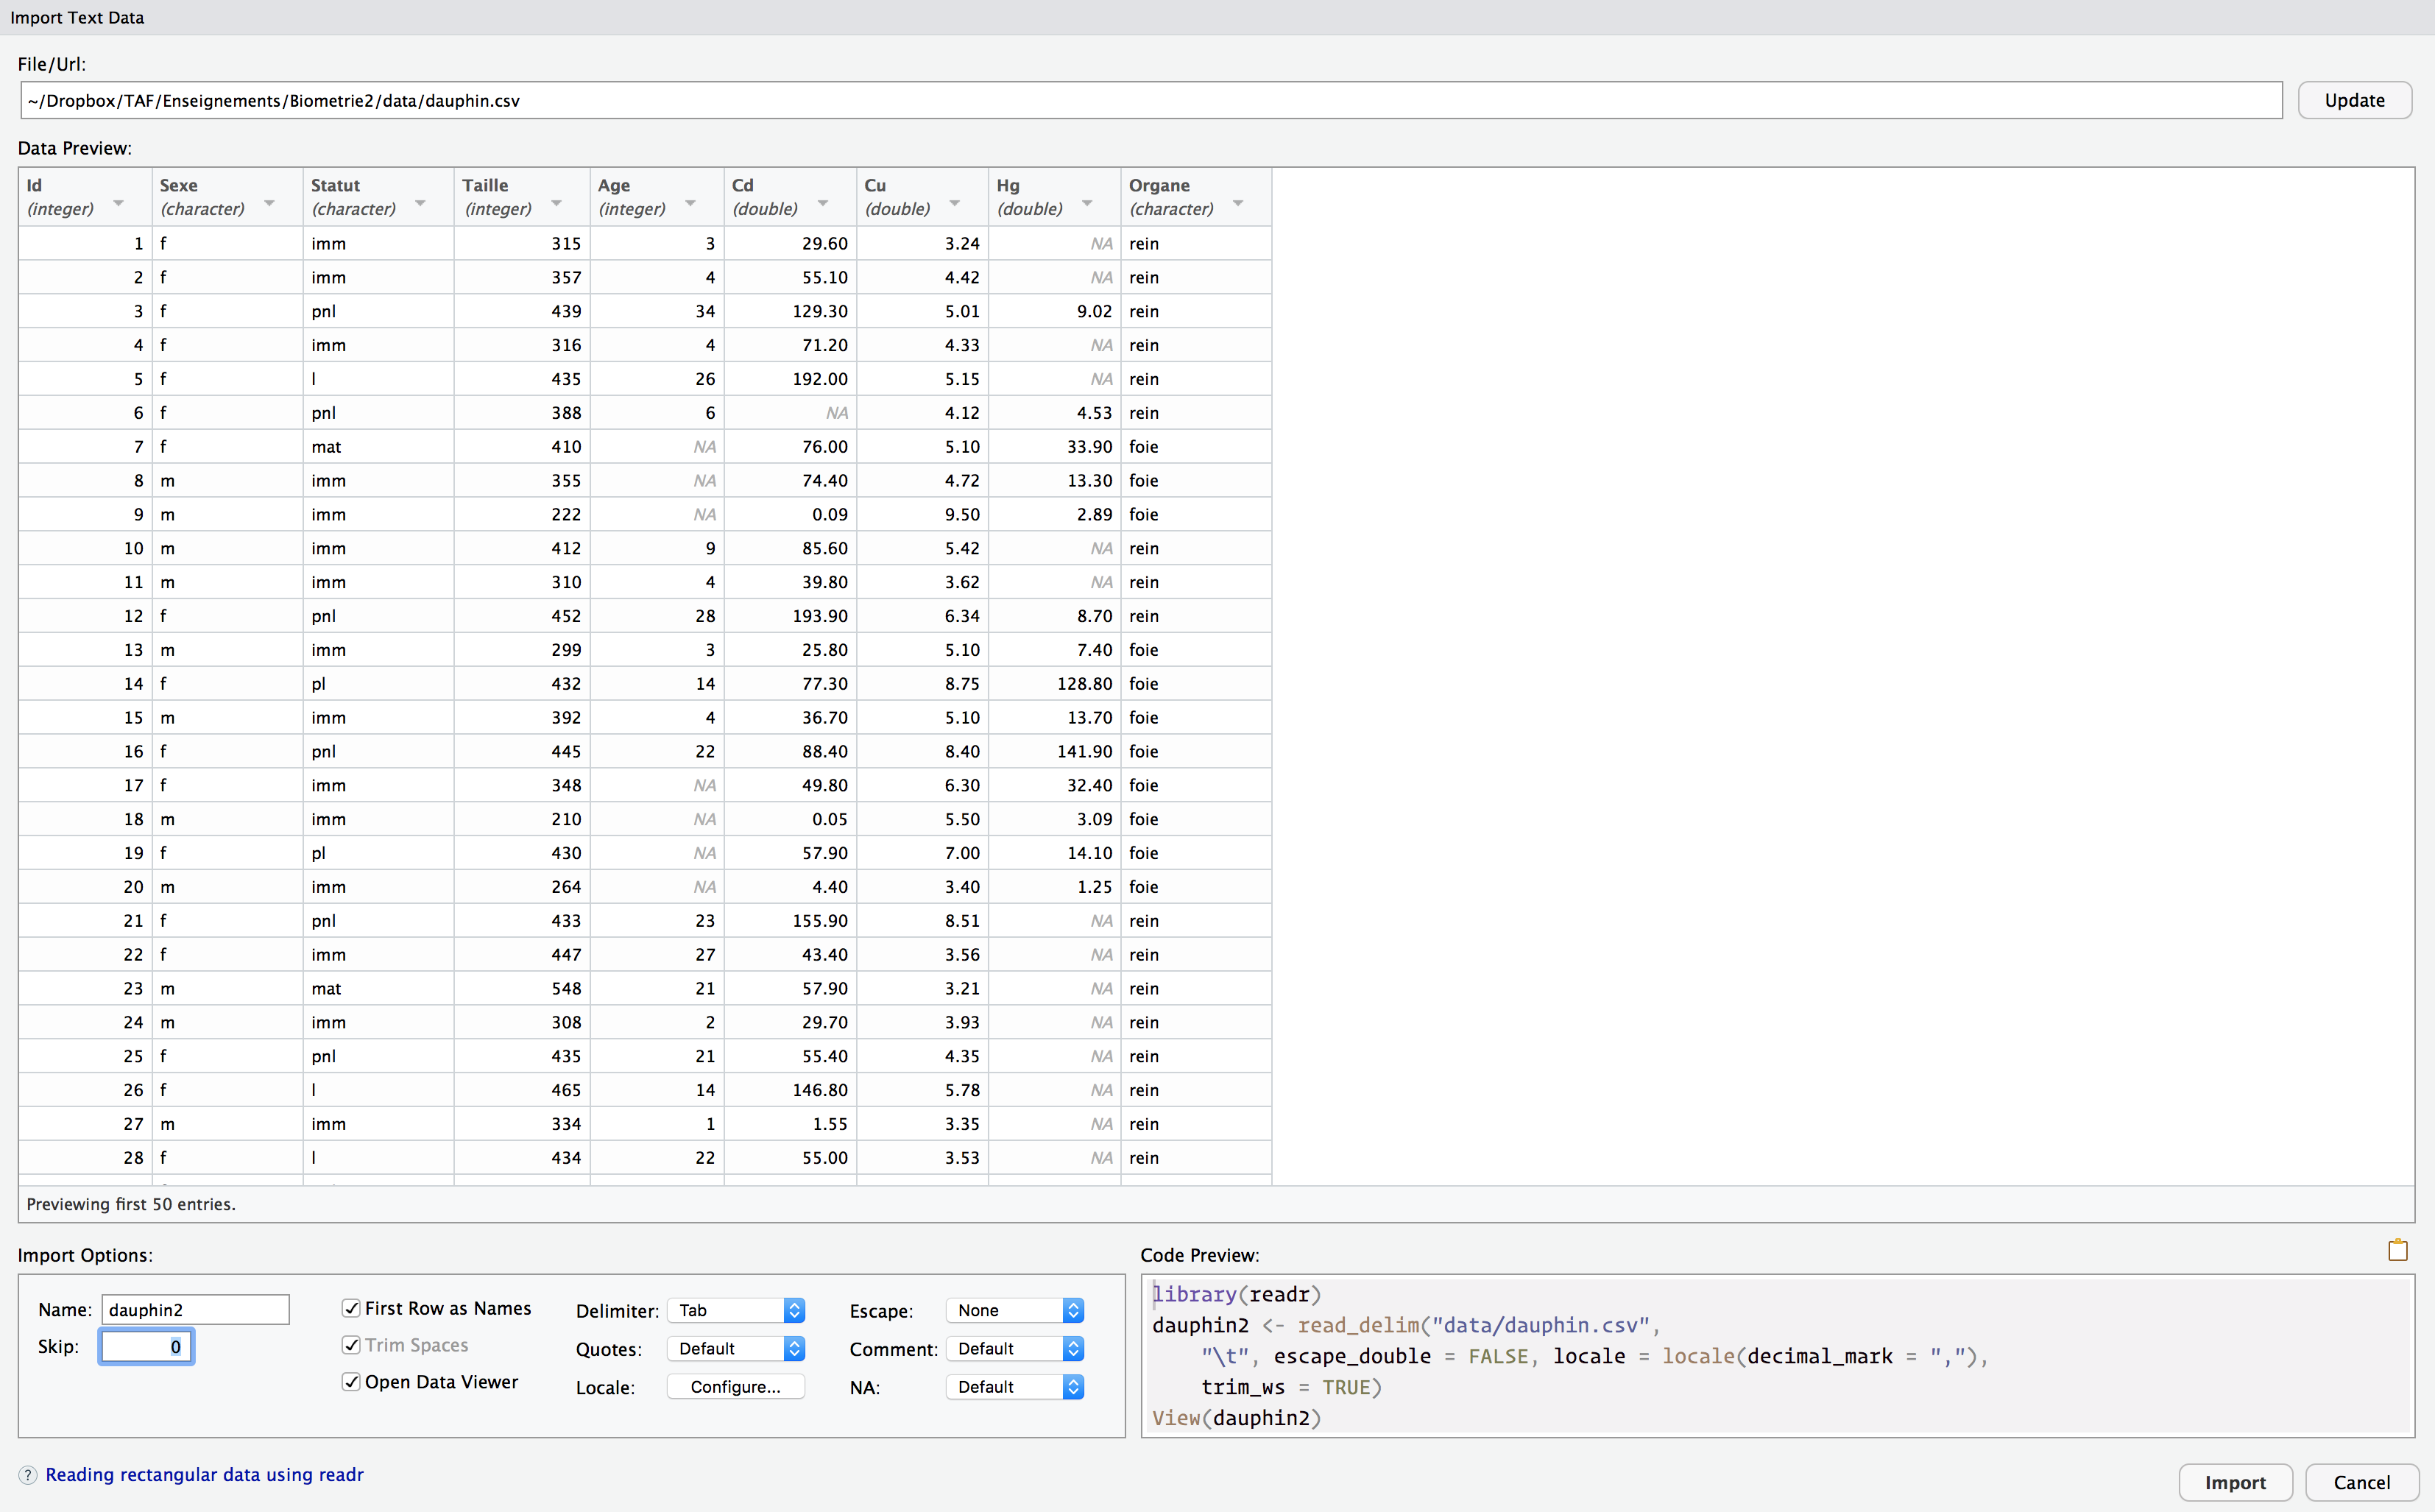The width and height of the screenshot is (2435, 1512).
Task: Select the Cu value 9.50 cell
Action: (x=922, y=514)
